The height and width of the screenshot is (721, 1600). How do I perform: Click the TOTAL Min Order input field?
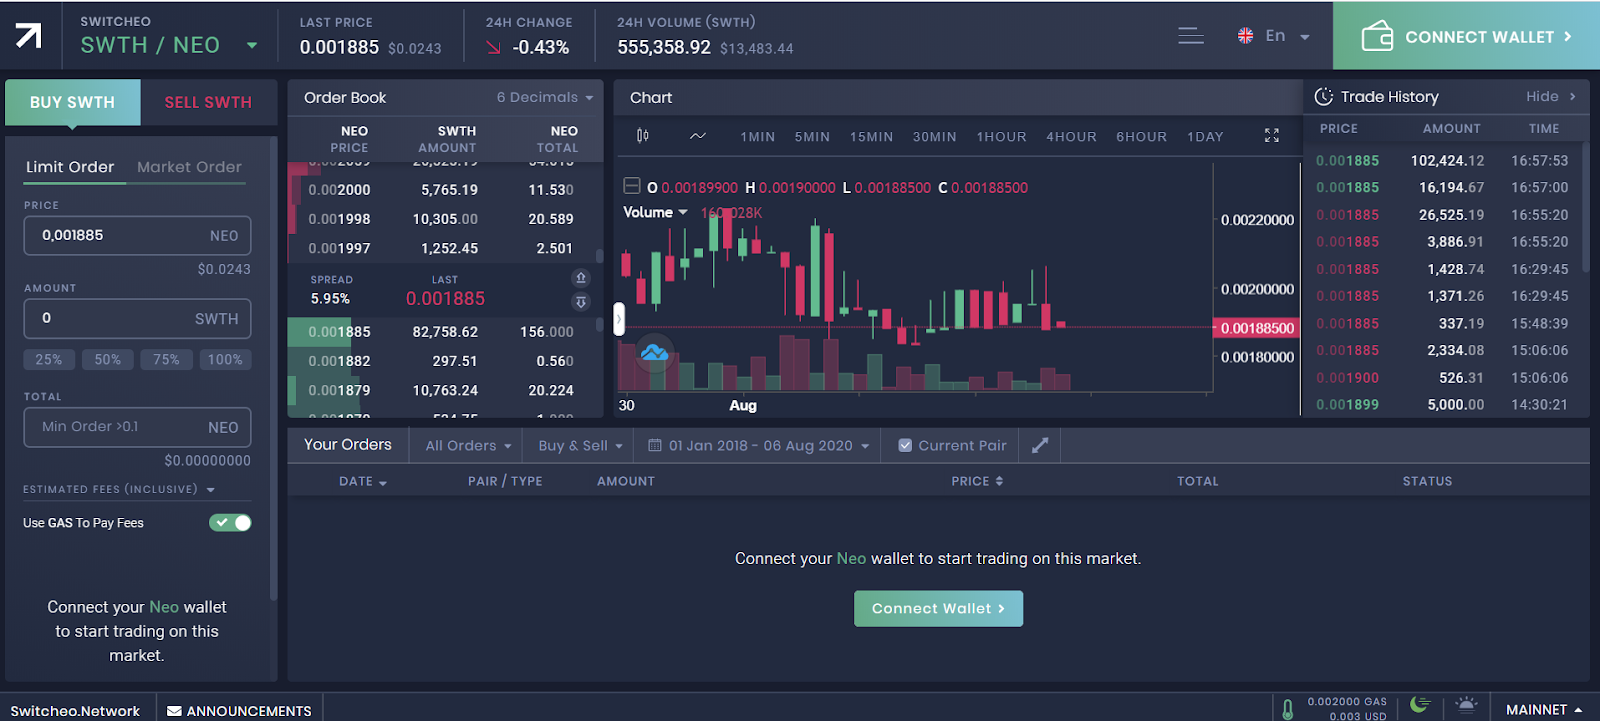coord(137,427)
